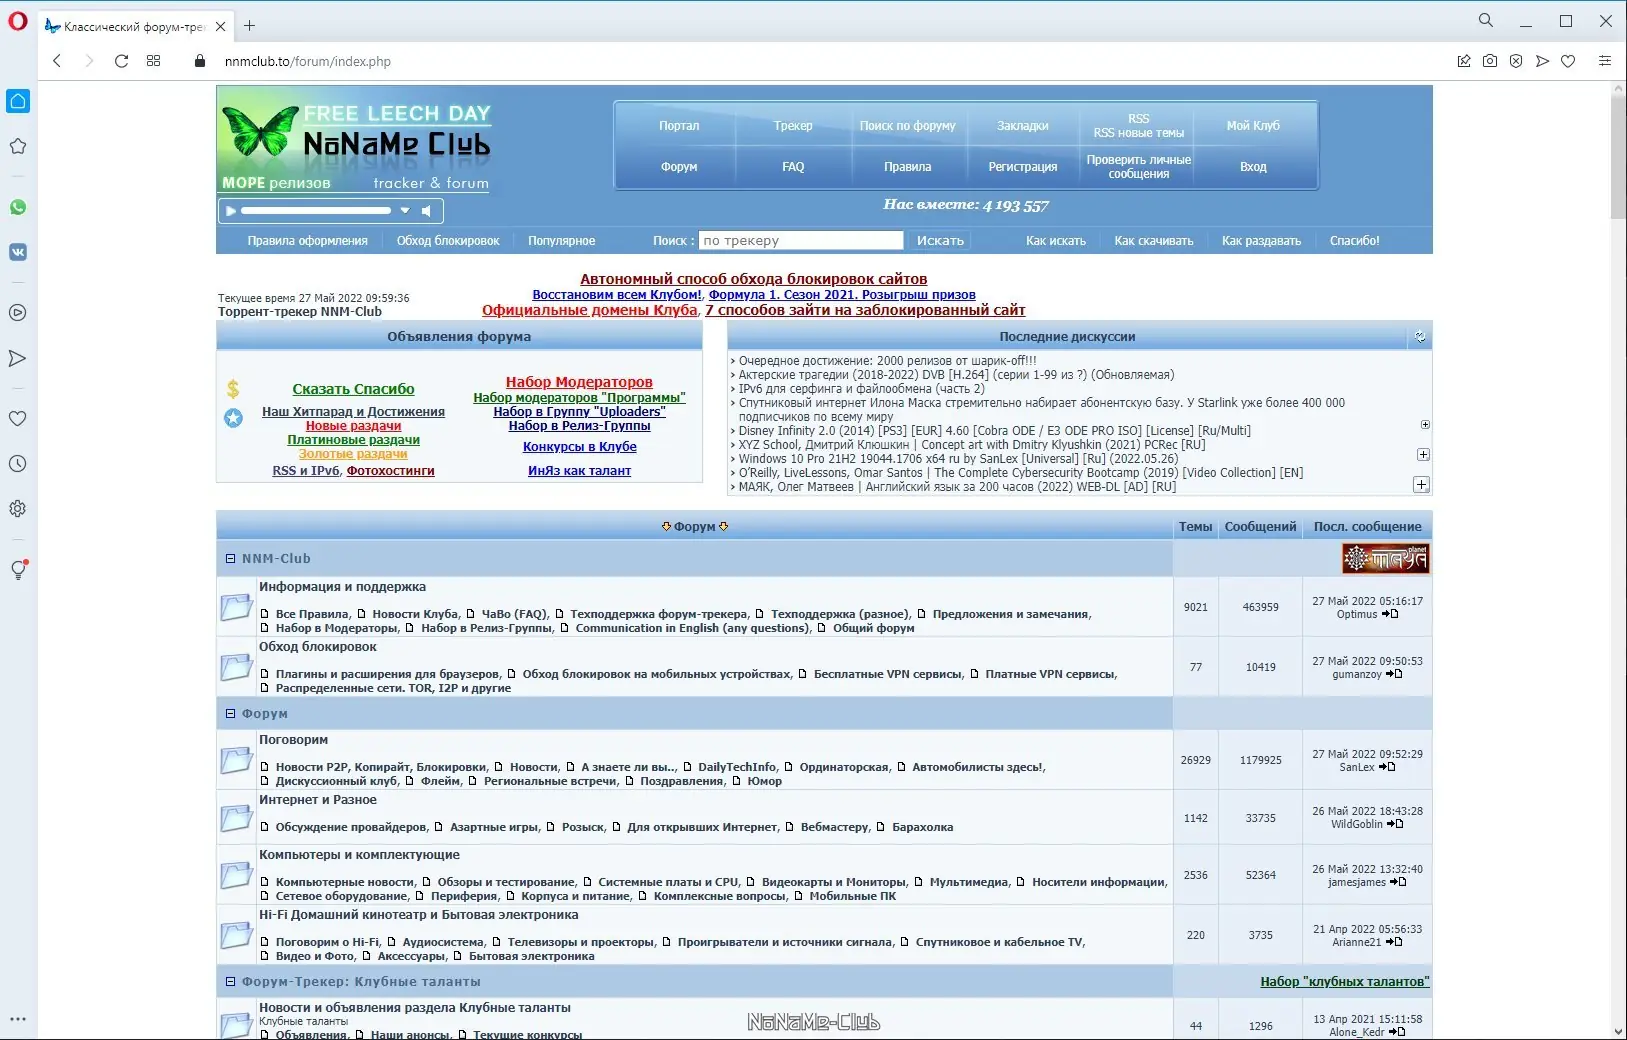Adjust the radio player volume slider

[x=316, y=211]
